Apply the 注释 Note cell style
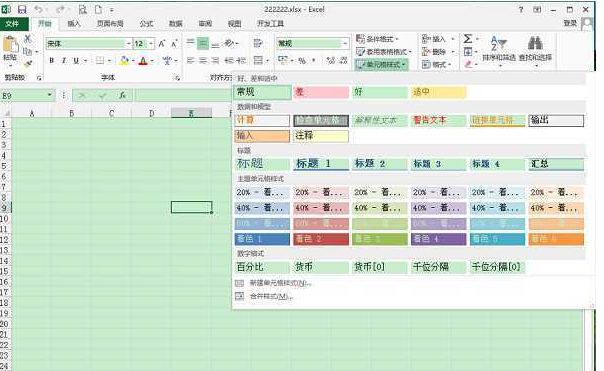 (321, 136)
